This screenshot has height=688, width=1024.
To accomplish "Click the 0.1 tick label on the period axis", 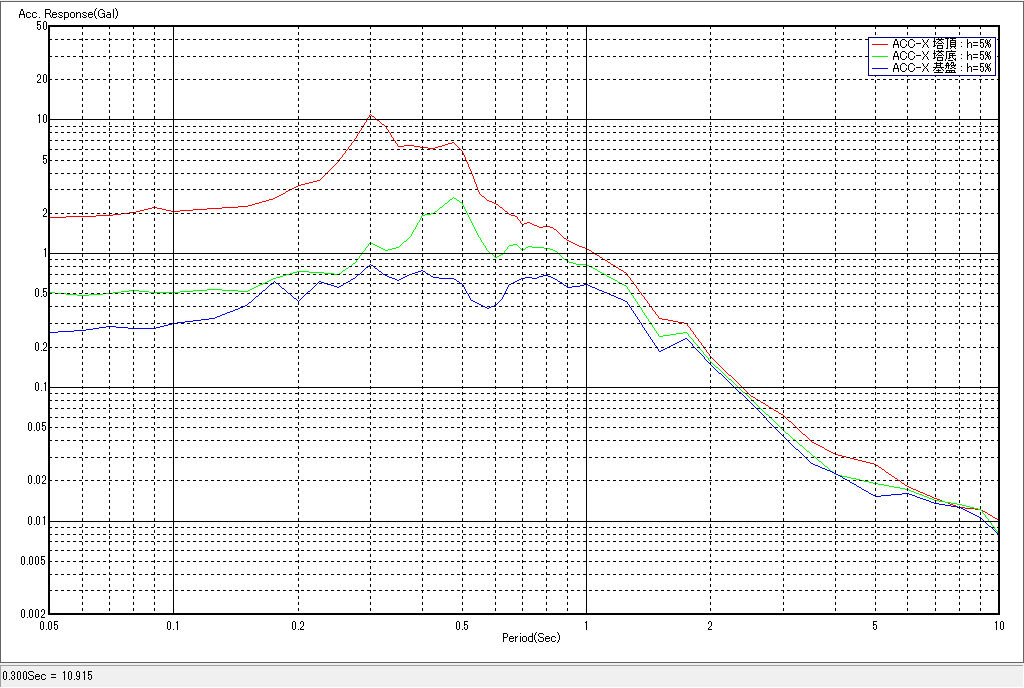I will point(174,626).
